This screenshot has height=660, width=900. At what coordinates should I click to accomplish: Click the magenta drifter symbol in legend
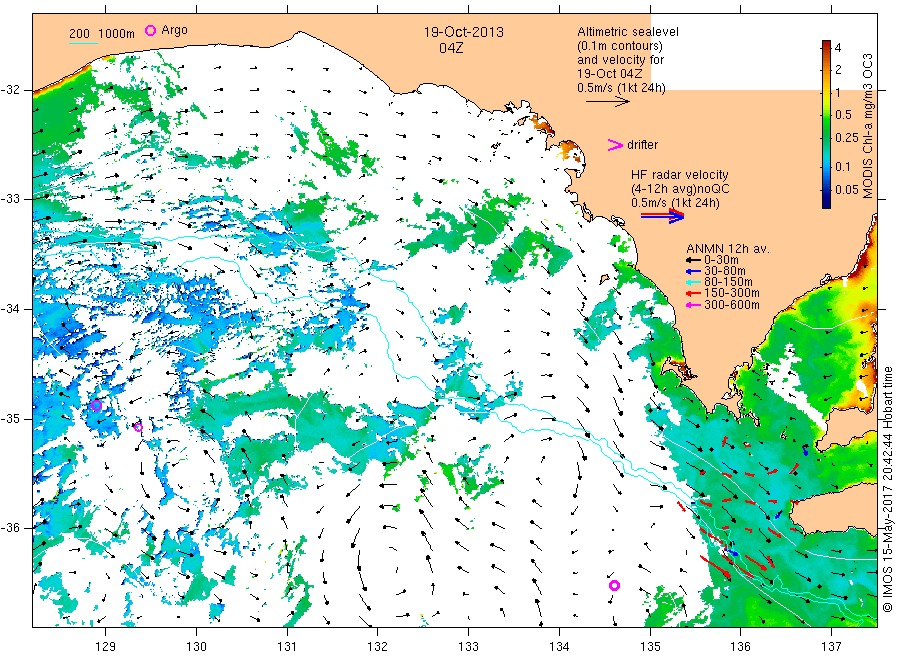615,145
